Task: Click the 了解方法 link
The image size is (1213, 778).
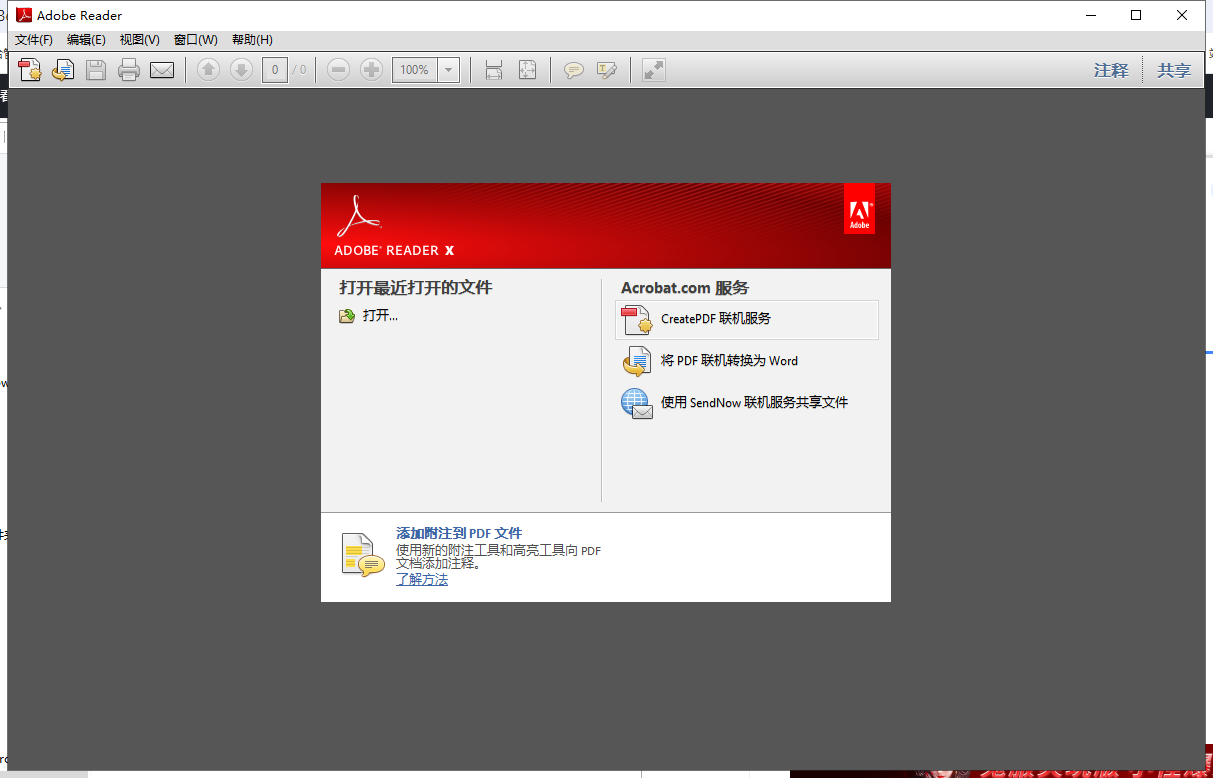Action: [421, 579]
